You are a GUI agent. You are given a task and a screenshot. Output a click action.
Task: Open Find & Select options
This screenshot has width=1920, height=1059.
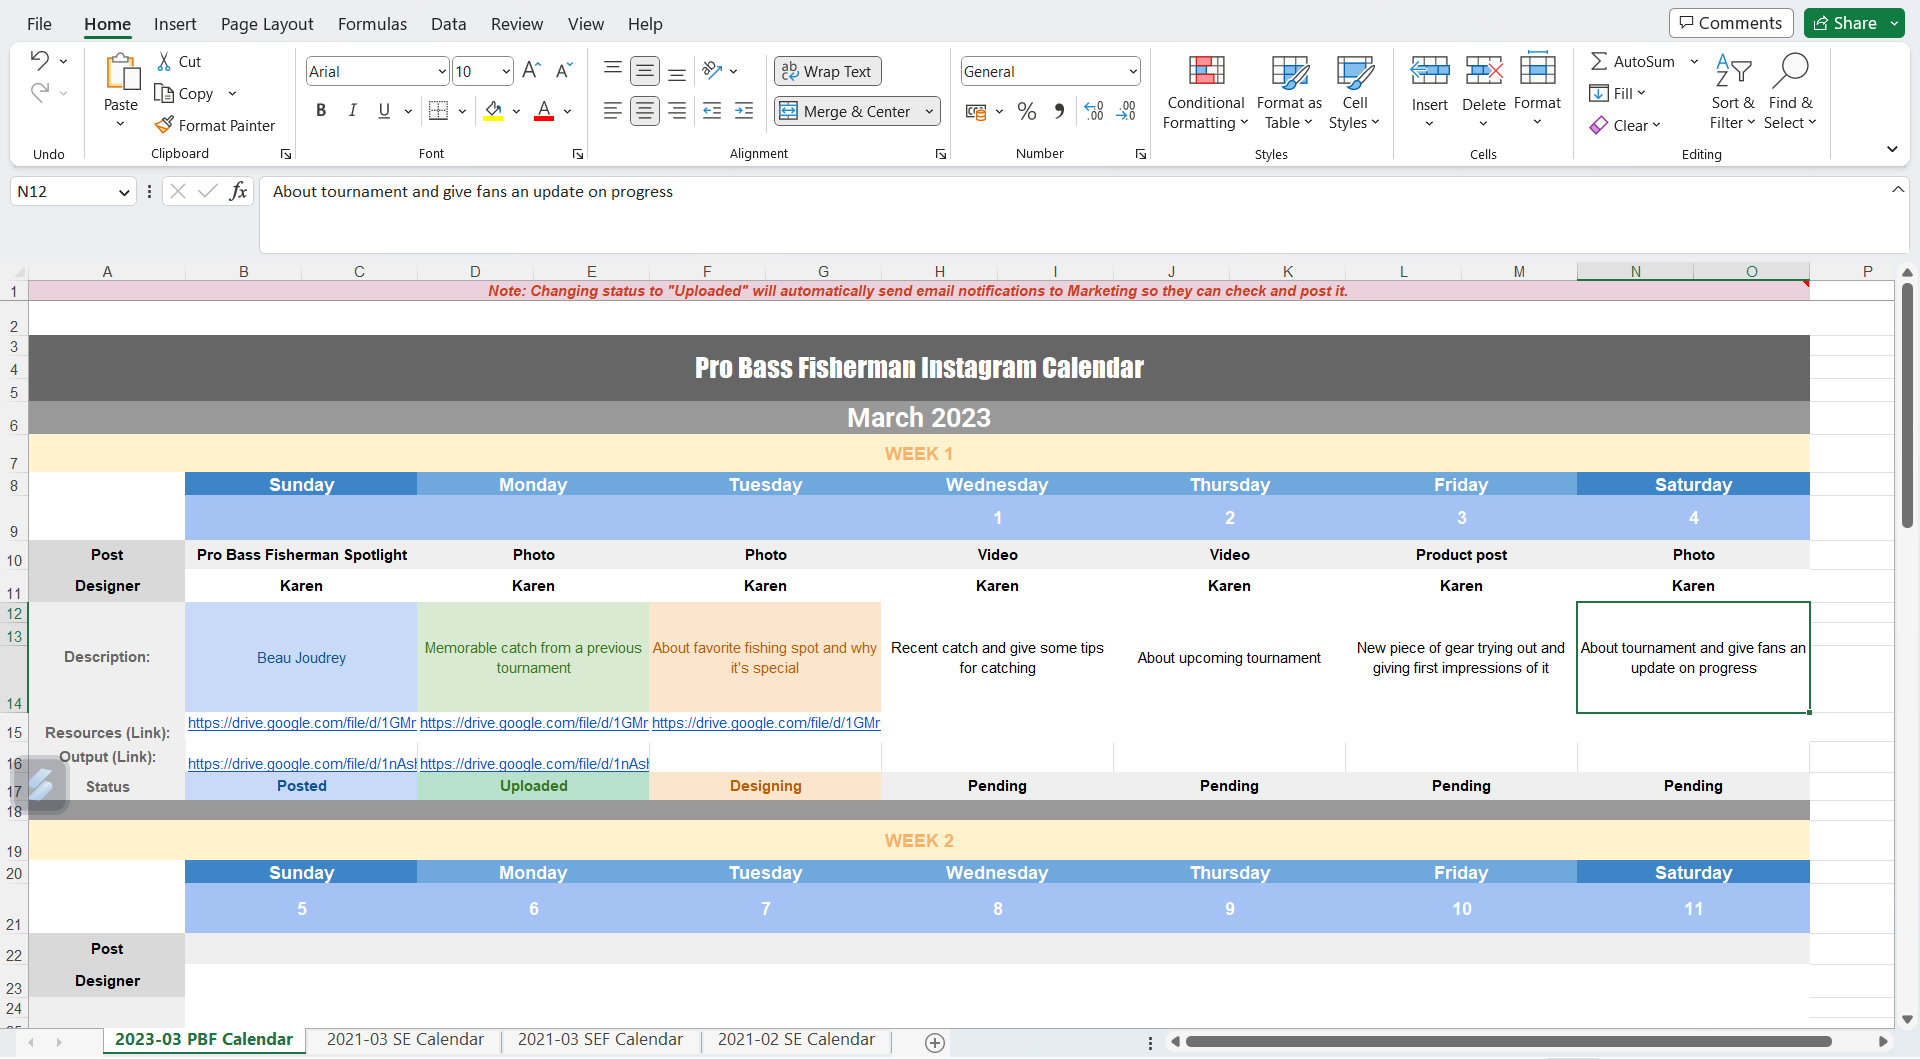click(x=1790, y=92)
